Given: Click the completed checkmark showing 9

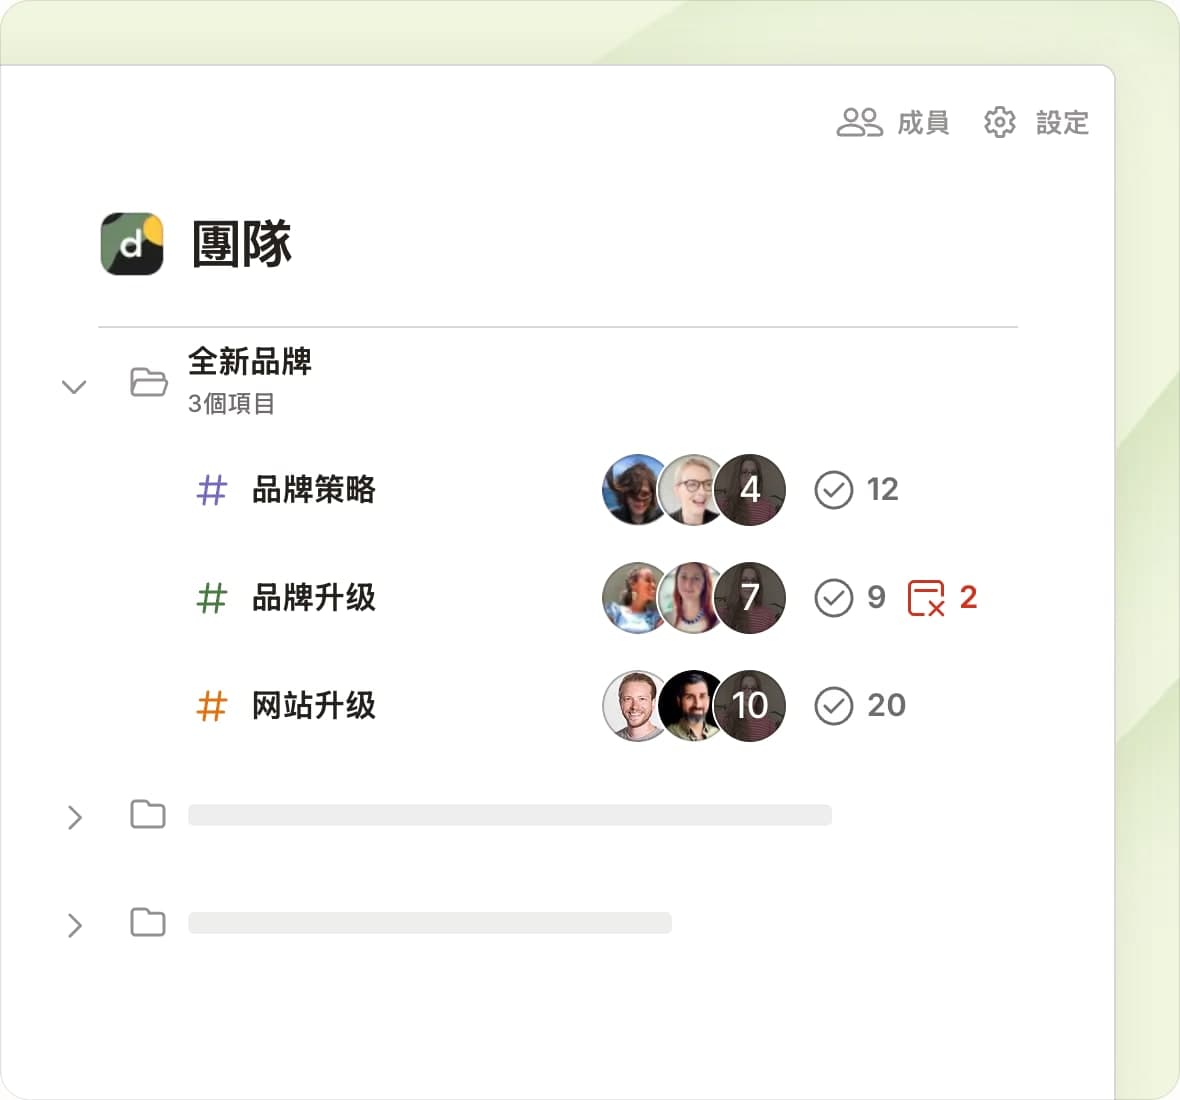Looking at the screenshot, I should (x=833, y=598).
